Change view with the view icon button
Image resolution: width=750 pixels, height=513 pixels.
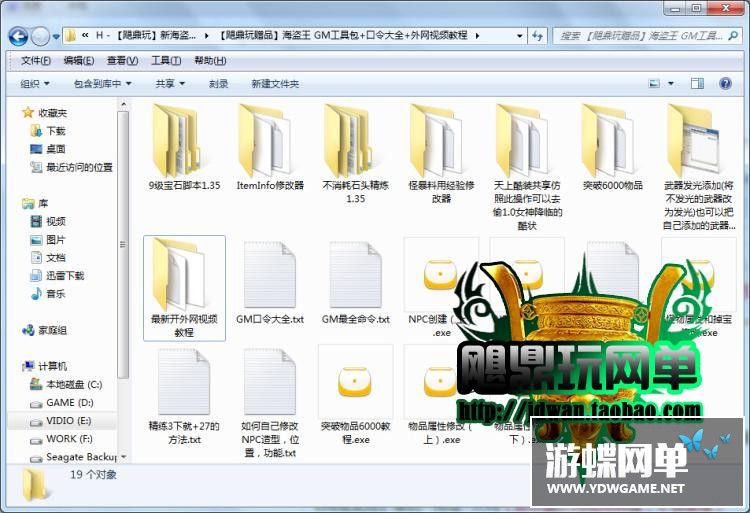(654, 84)
